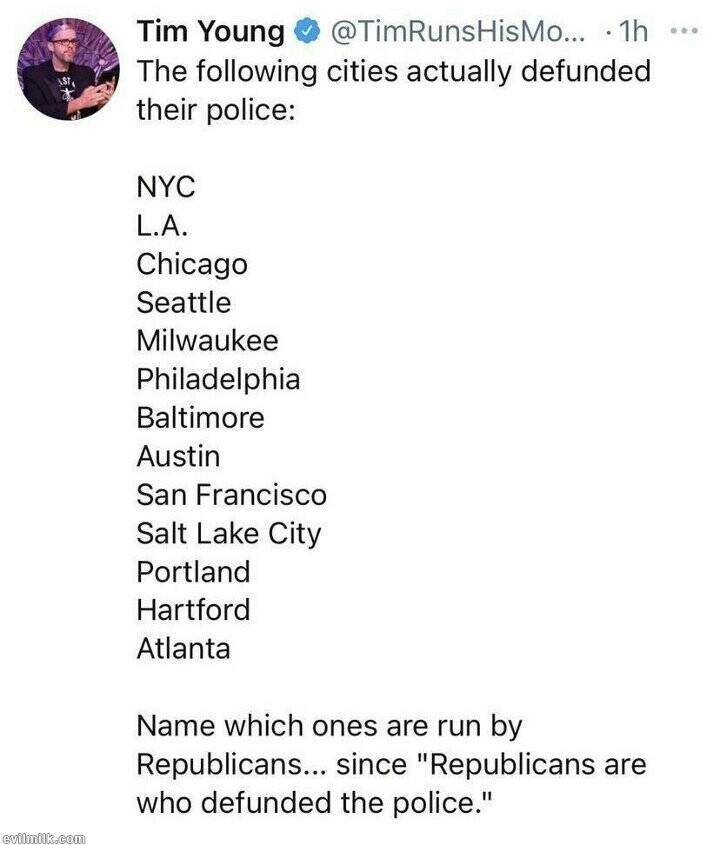Click Hartford in the tweet
Image resolution: width=720 pixels, height=845 pixels.
(193, 609)
